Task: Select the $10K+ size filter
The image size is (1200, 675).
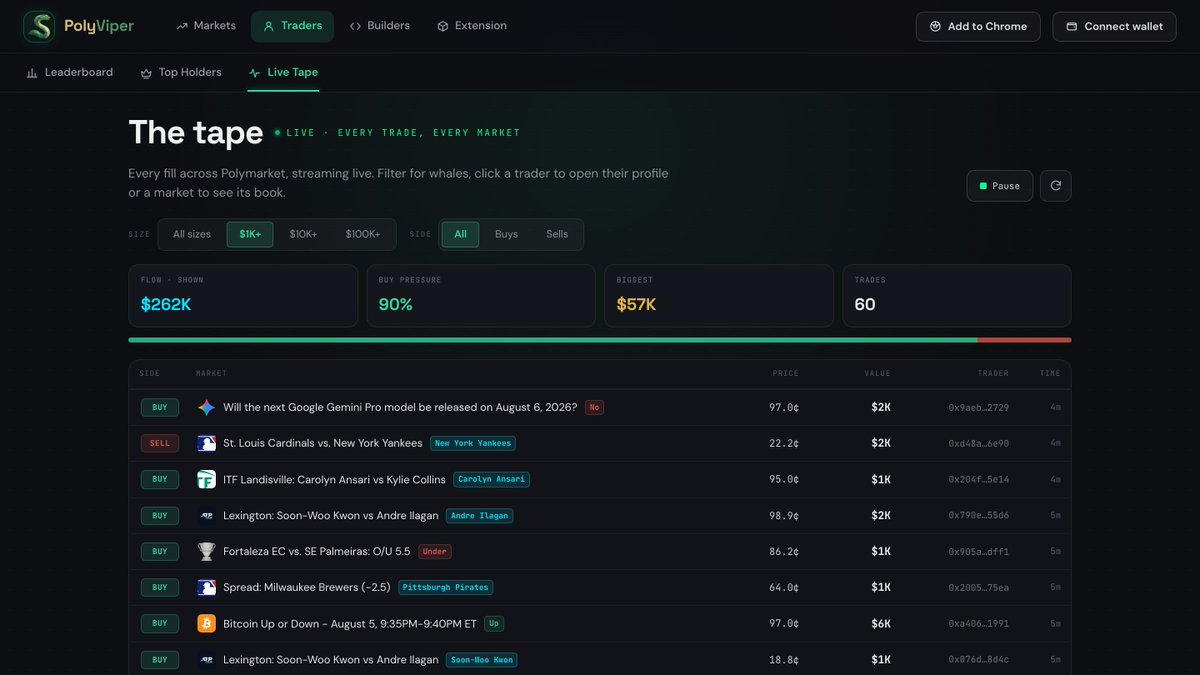Action: tap(303, 234)
